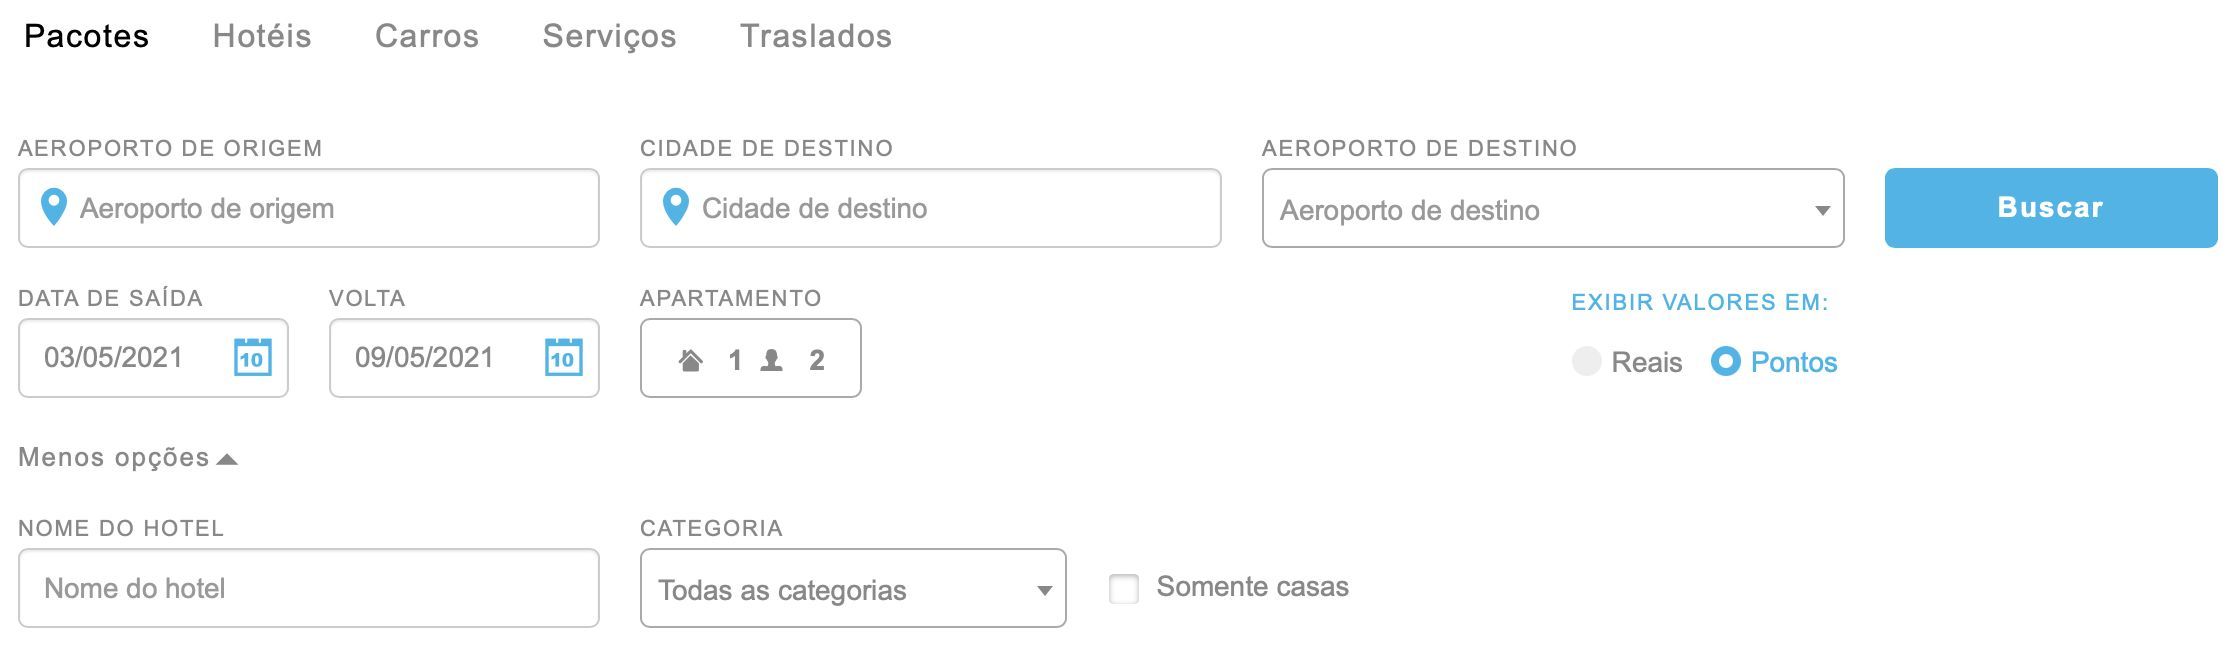Open the Volta calendar icon
This screenshot has width=2236, height=650.
[563, 357]
